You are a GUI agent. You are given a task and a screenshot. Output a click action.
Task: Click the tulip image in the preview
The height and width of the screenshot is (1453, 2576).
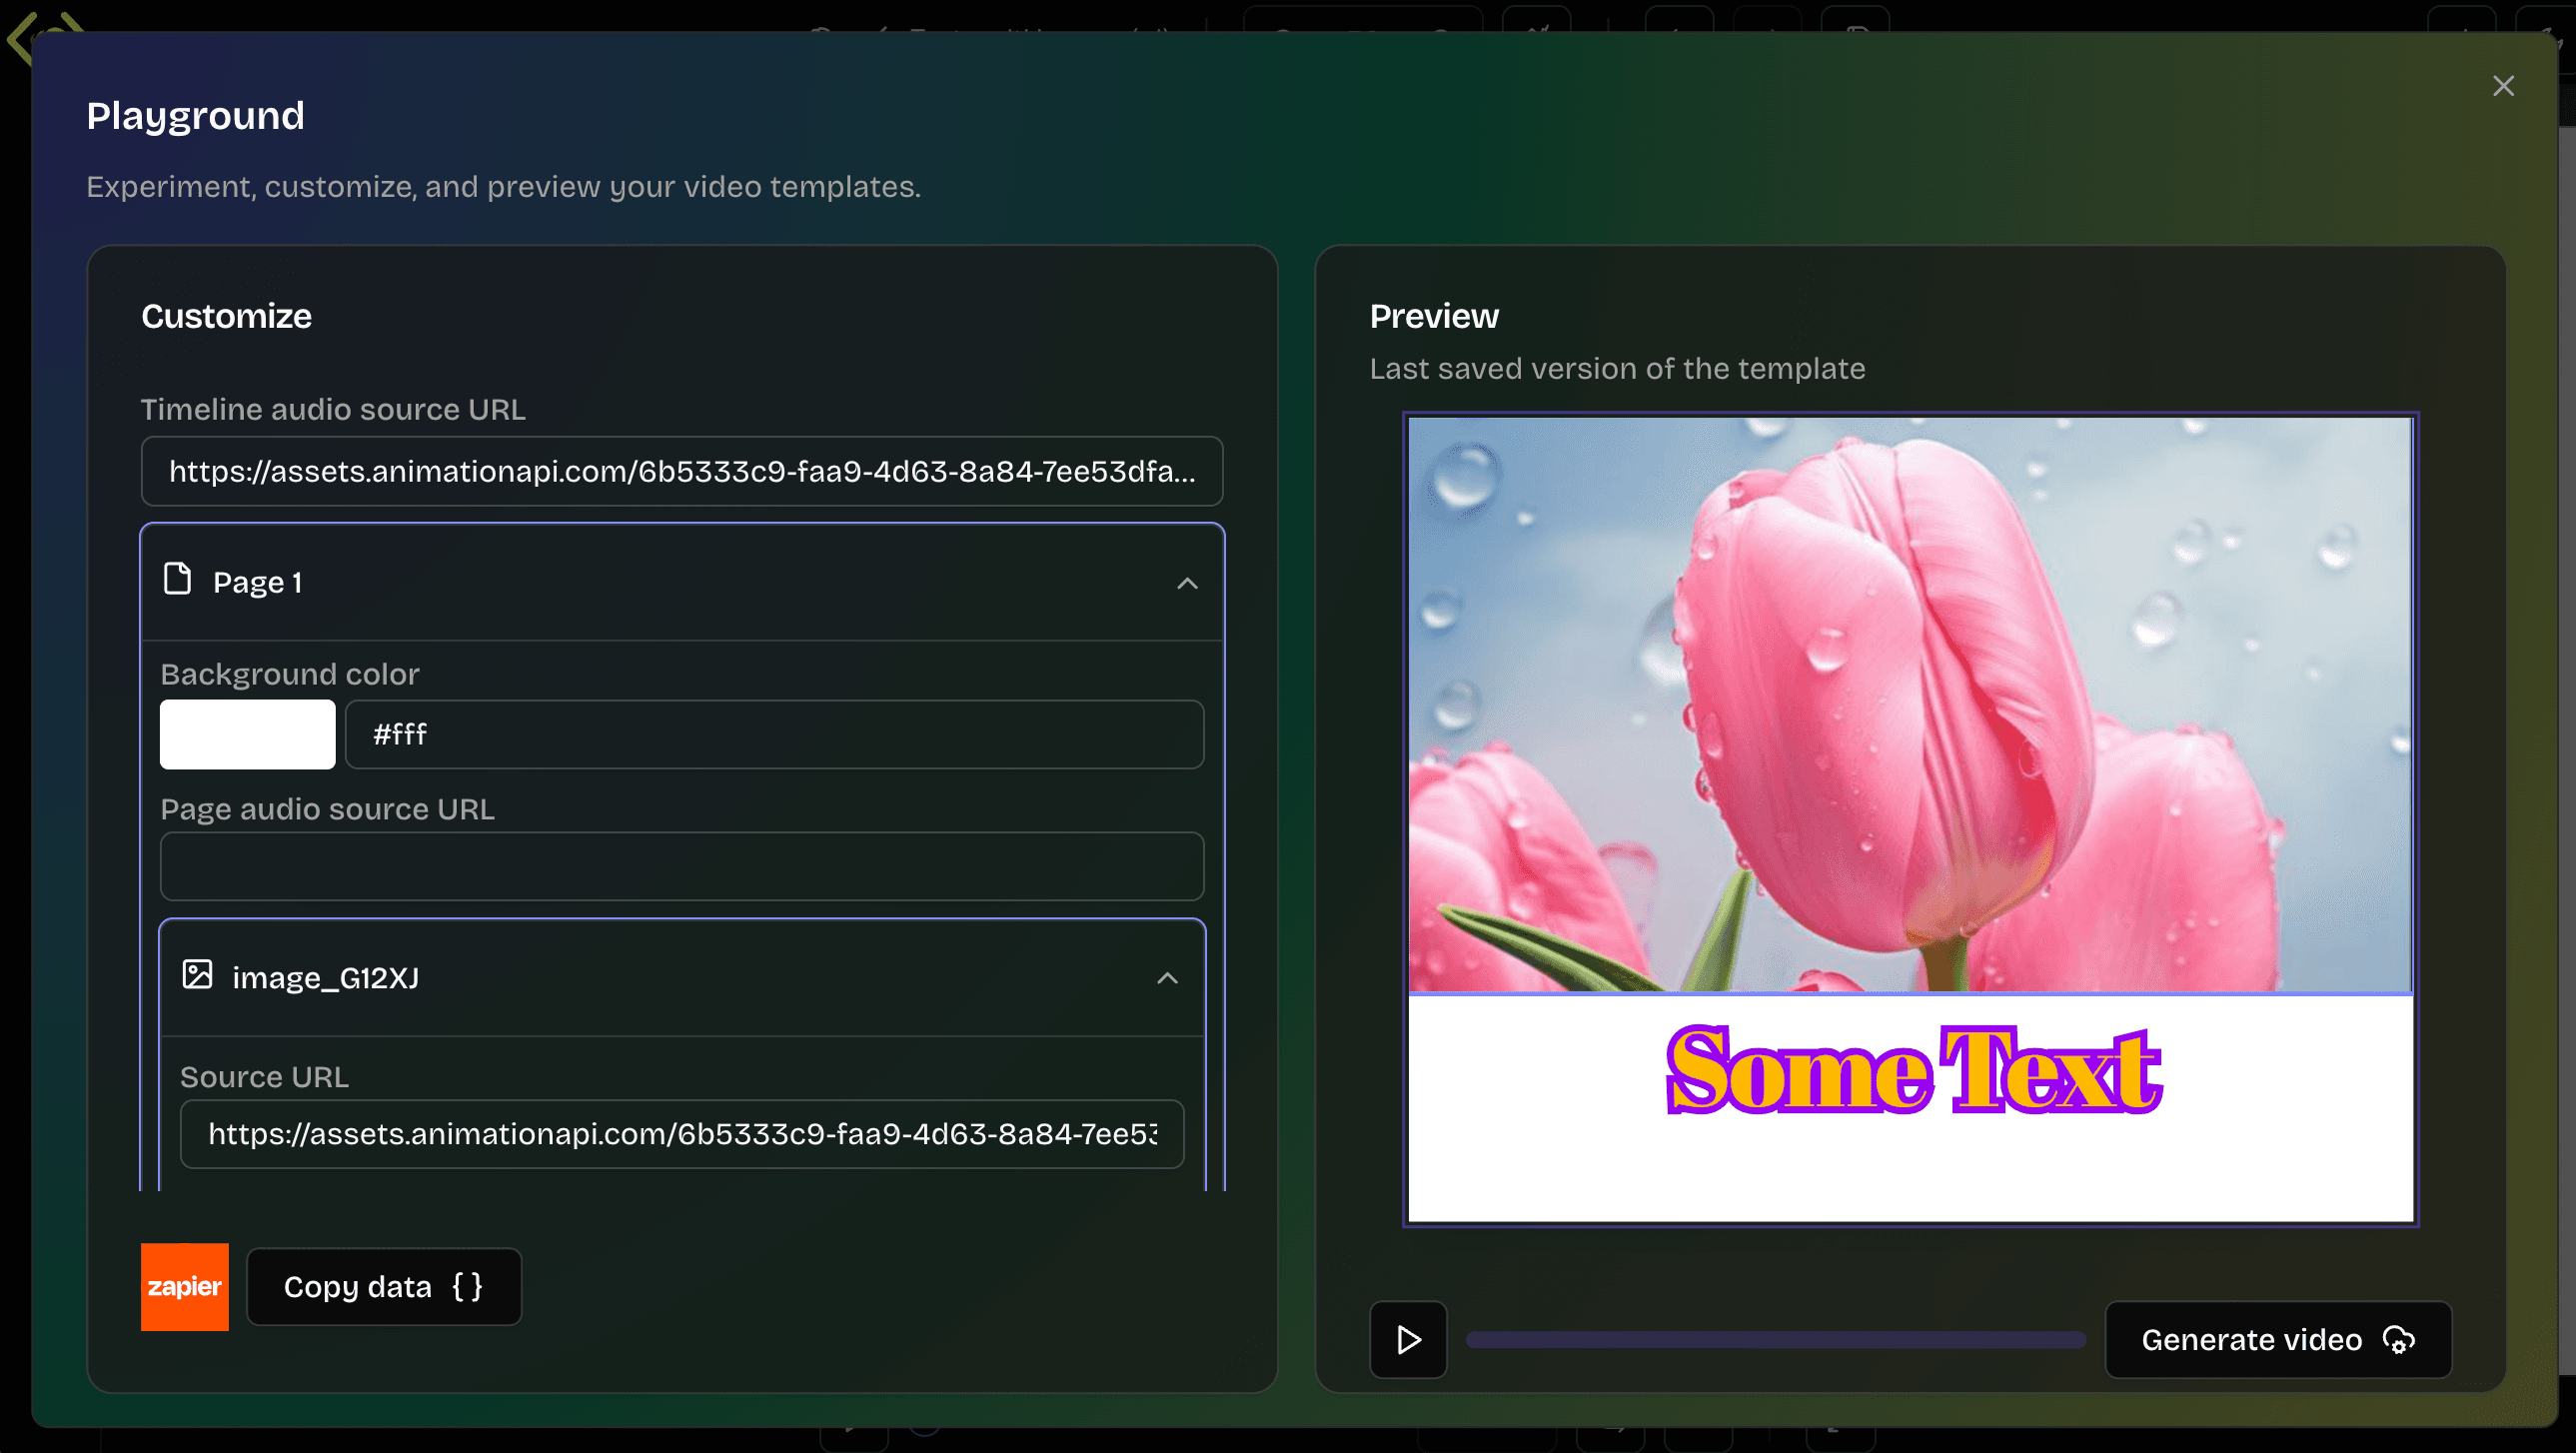pyautogui.click(x=1909, y=704)
